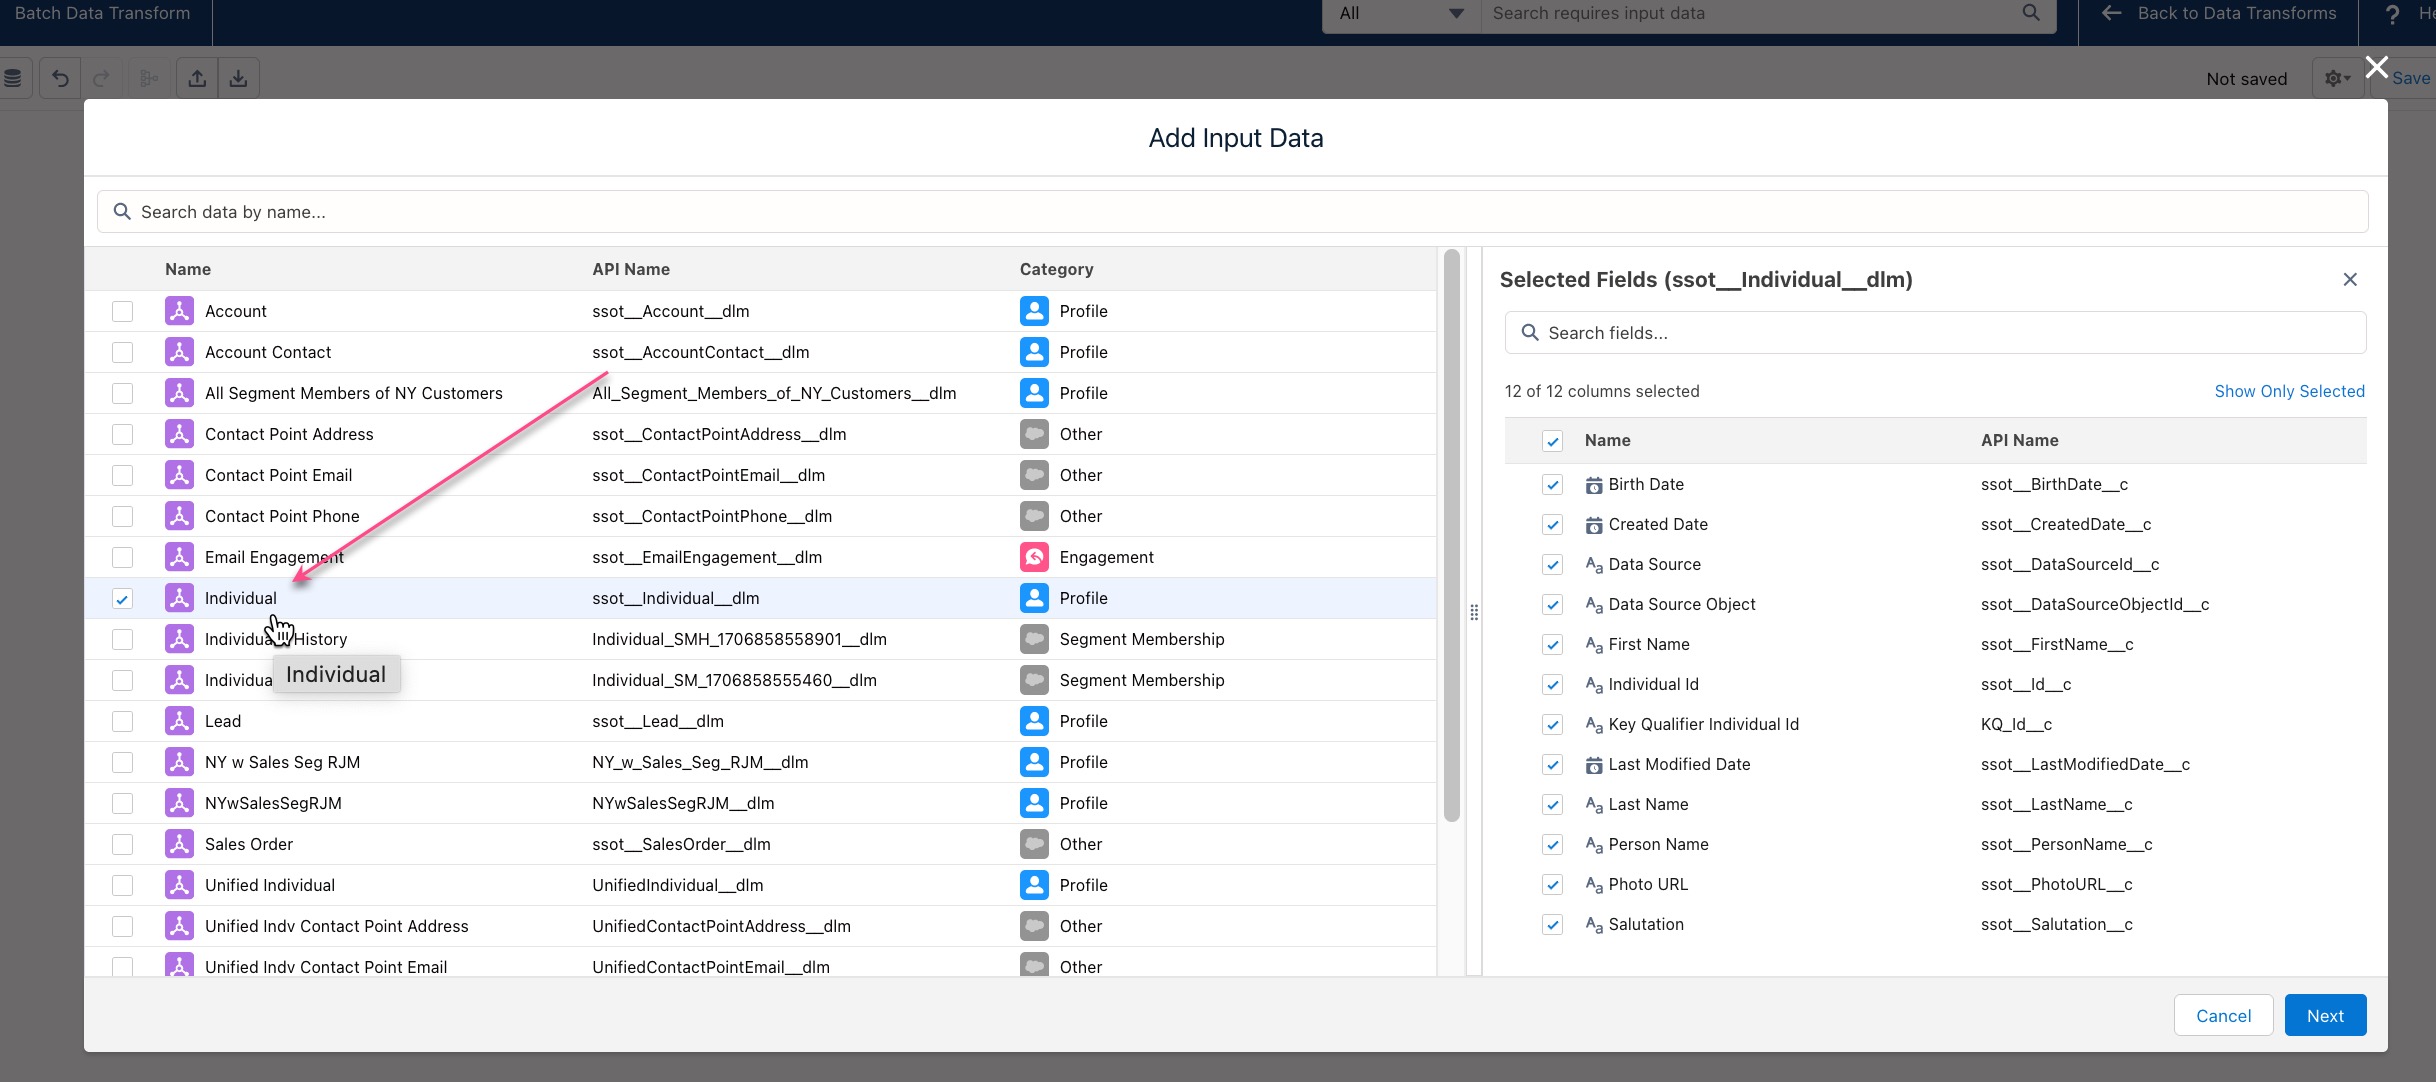The height and width of the screenshot is (1082, 2436).
Task: Click the data list vertical scrollbar
Action: pos(1452,537)
